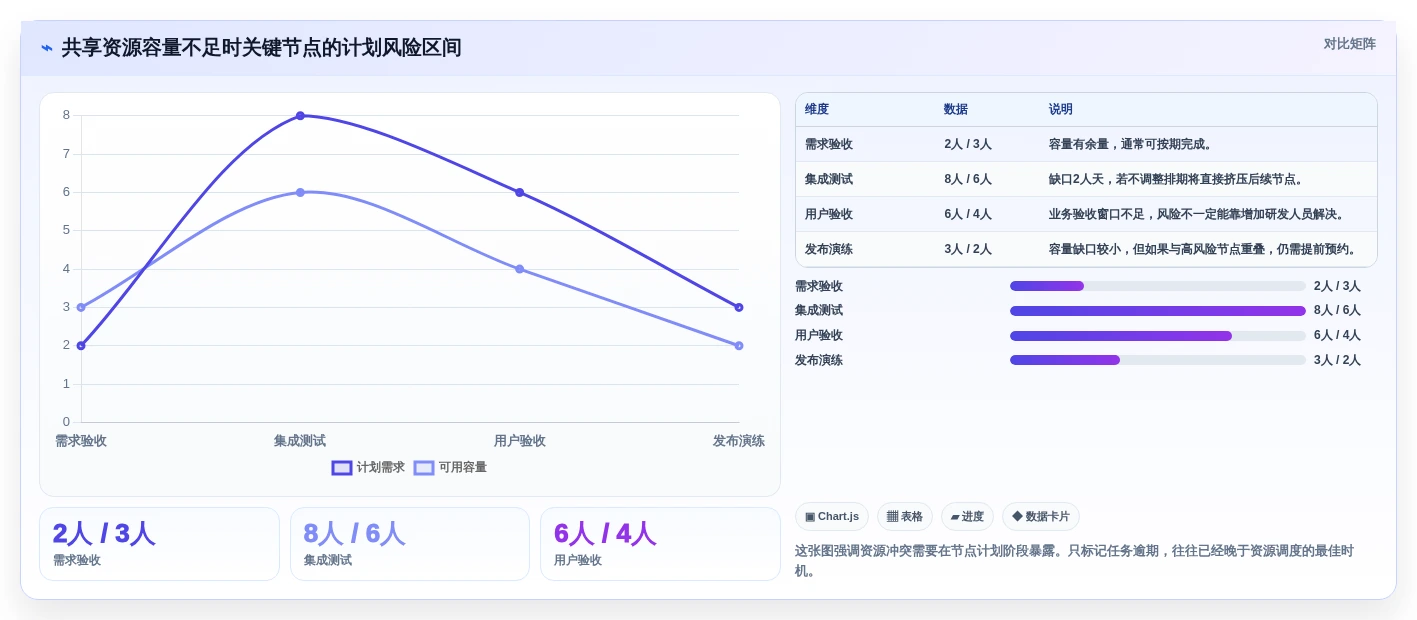Click the 需求验收 x-axis label

click(x=81, y=441)
